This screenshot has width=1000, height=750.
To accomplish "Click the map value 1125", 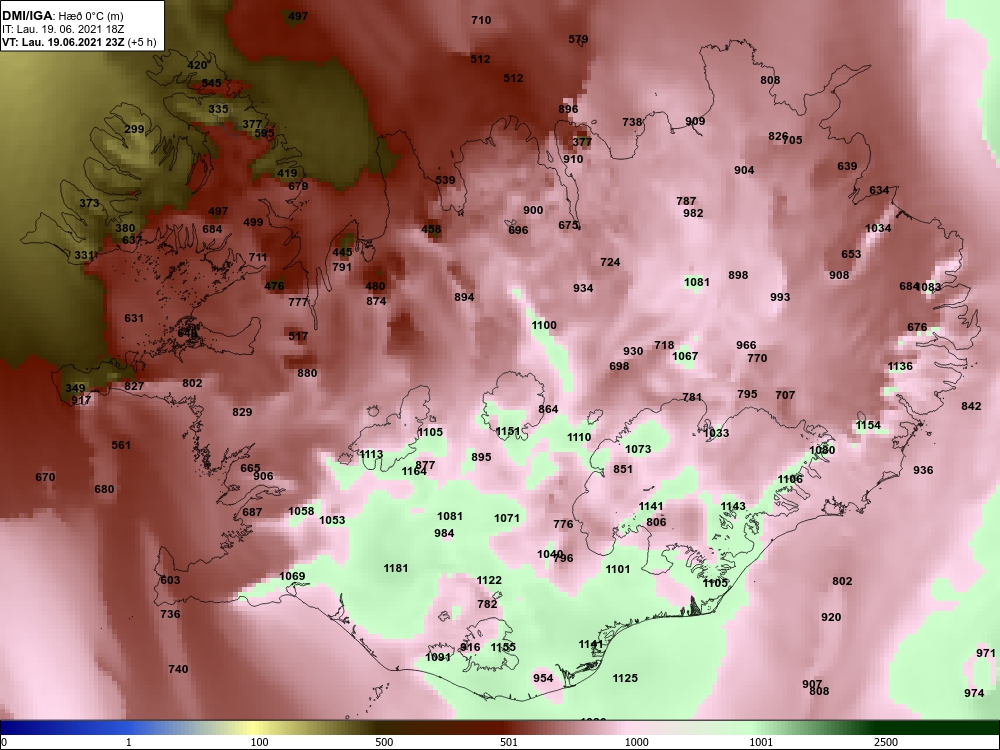I will point(625,679).
